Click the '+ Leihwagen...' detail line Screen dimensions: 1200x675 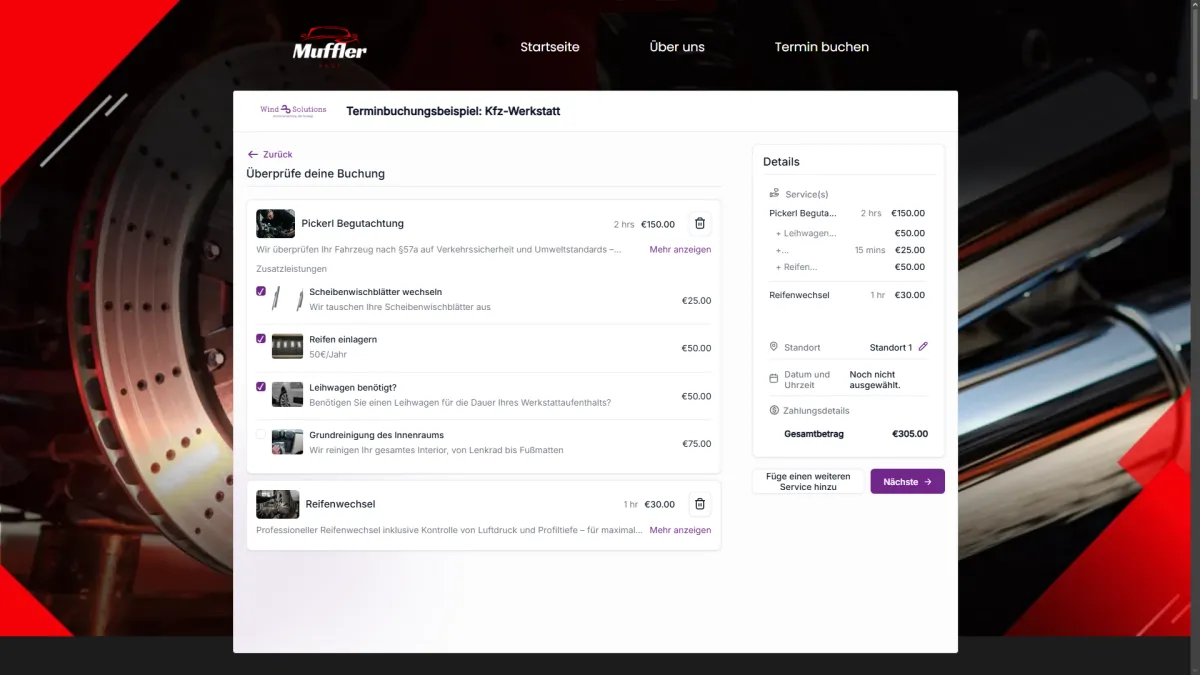[806, 233]
